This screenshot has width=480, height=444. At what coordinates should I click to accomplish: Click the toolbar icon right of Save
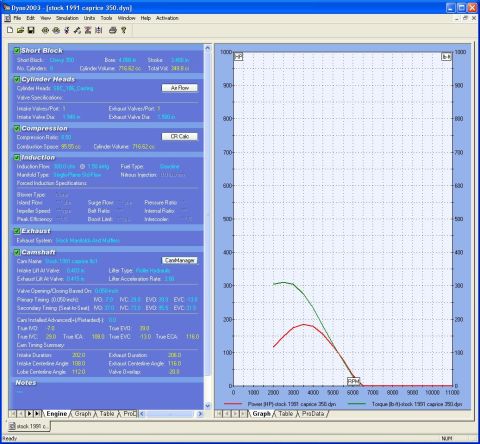click(45, 30)
